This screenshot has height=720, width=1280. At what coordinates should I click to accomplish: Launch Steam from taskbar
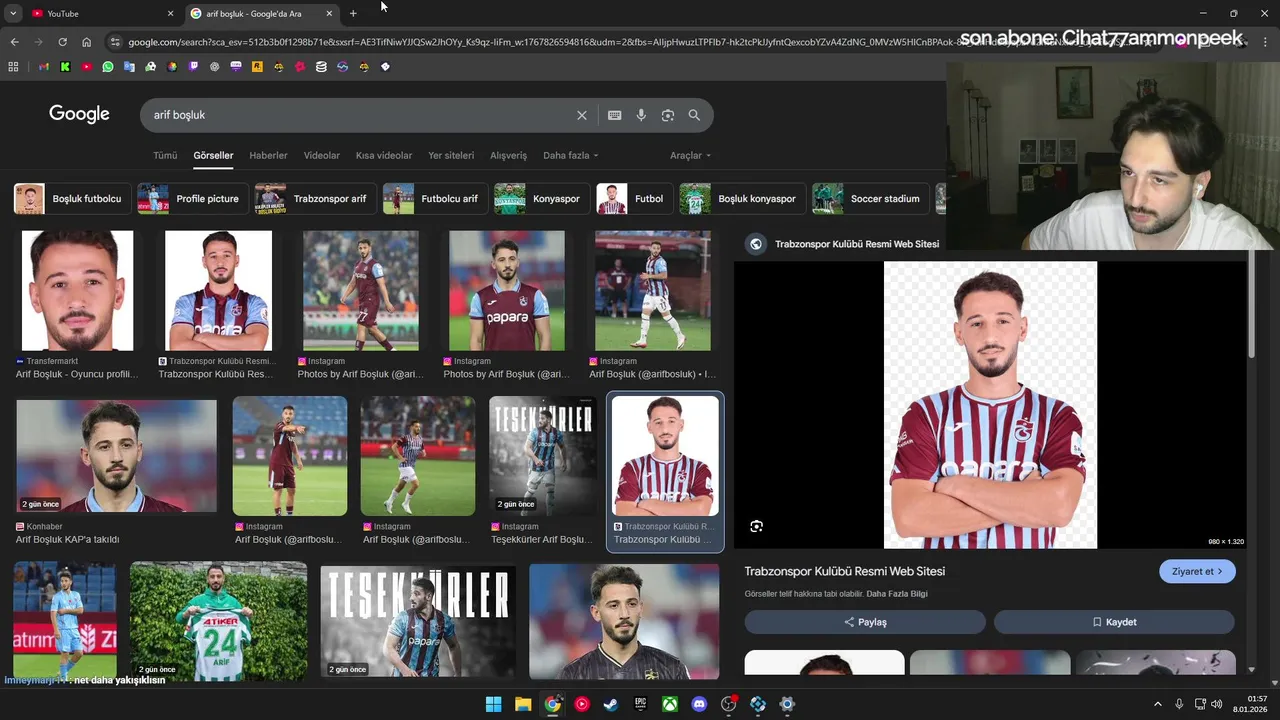pyautogui.click(x=611, y=704)
